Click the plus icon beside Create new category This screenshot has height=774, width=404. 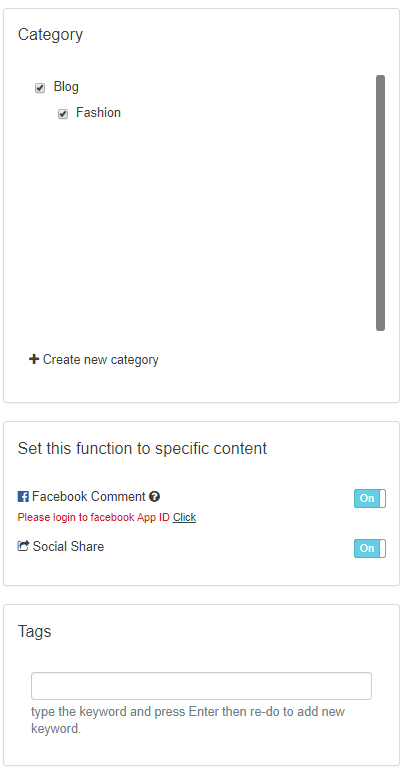[34, 359]
